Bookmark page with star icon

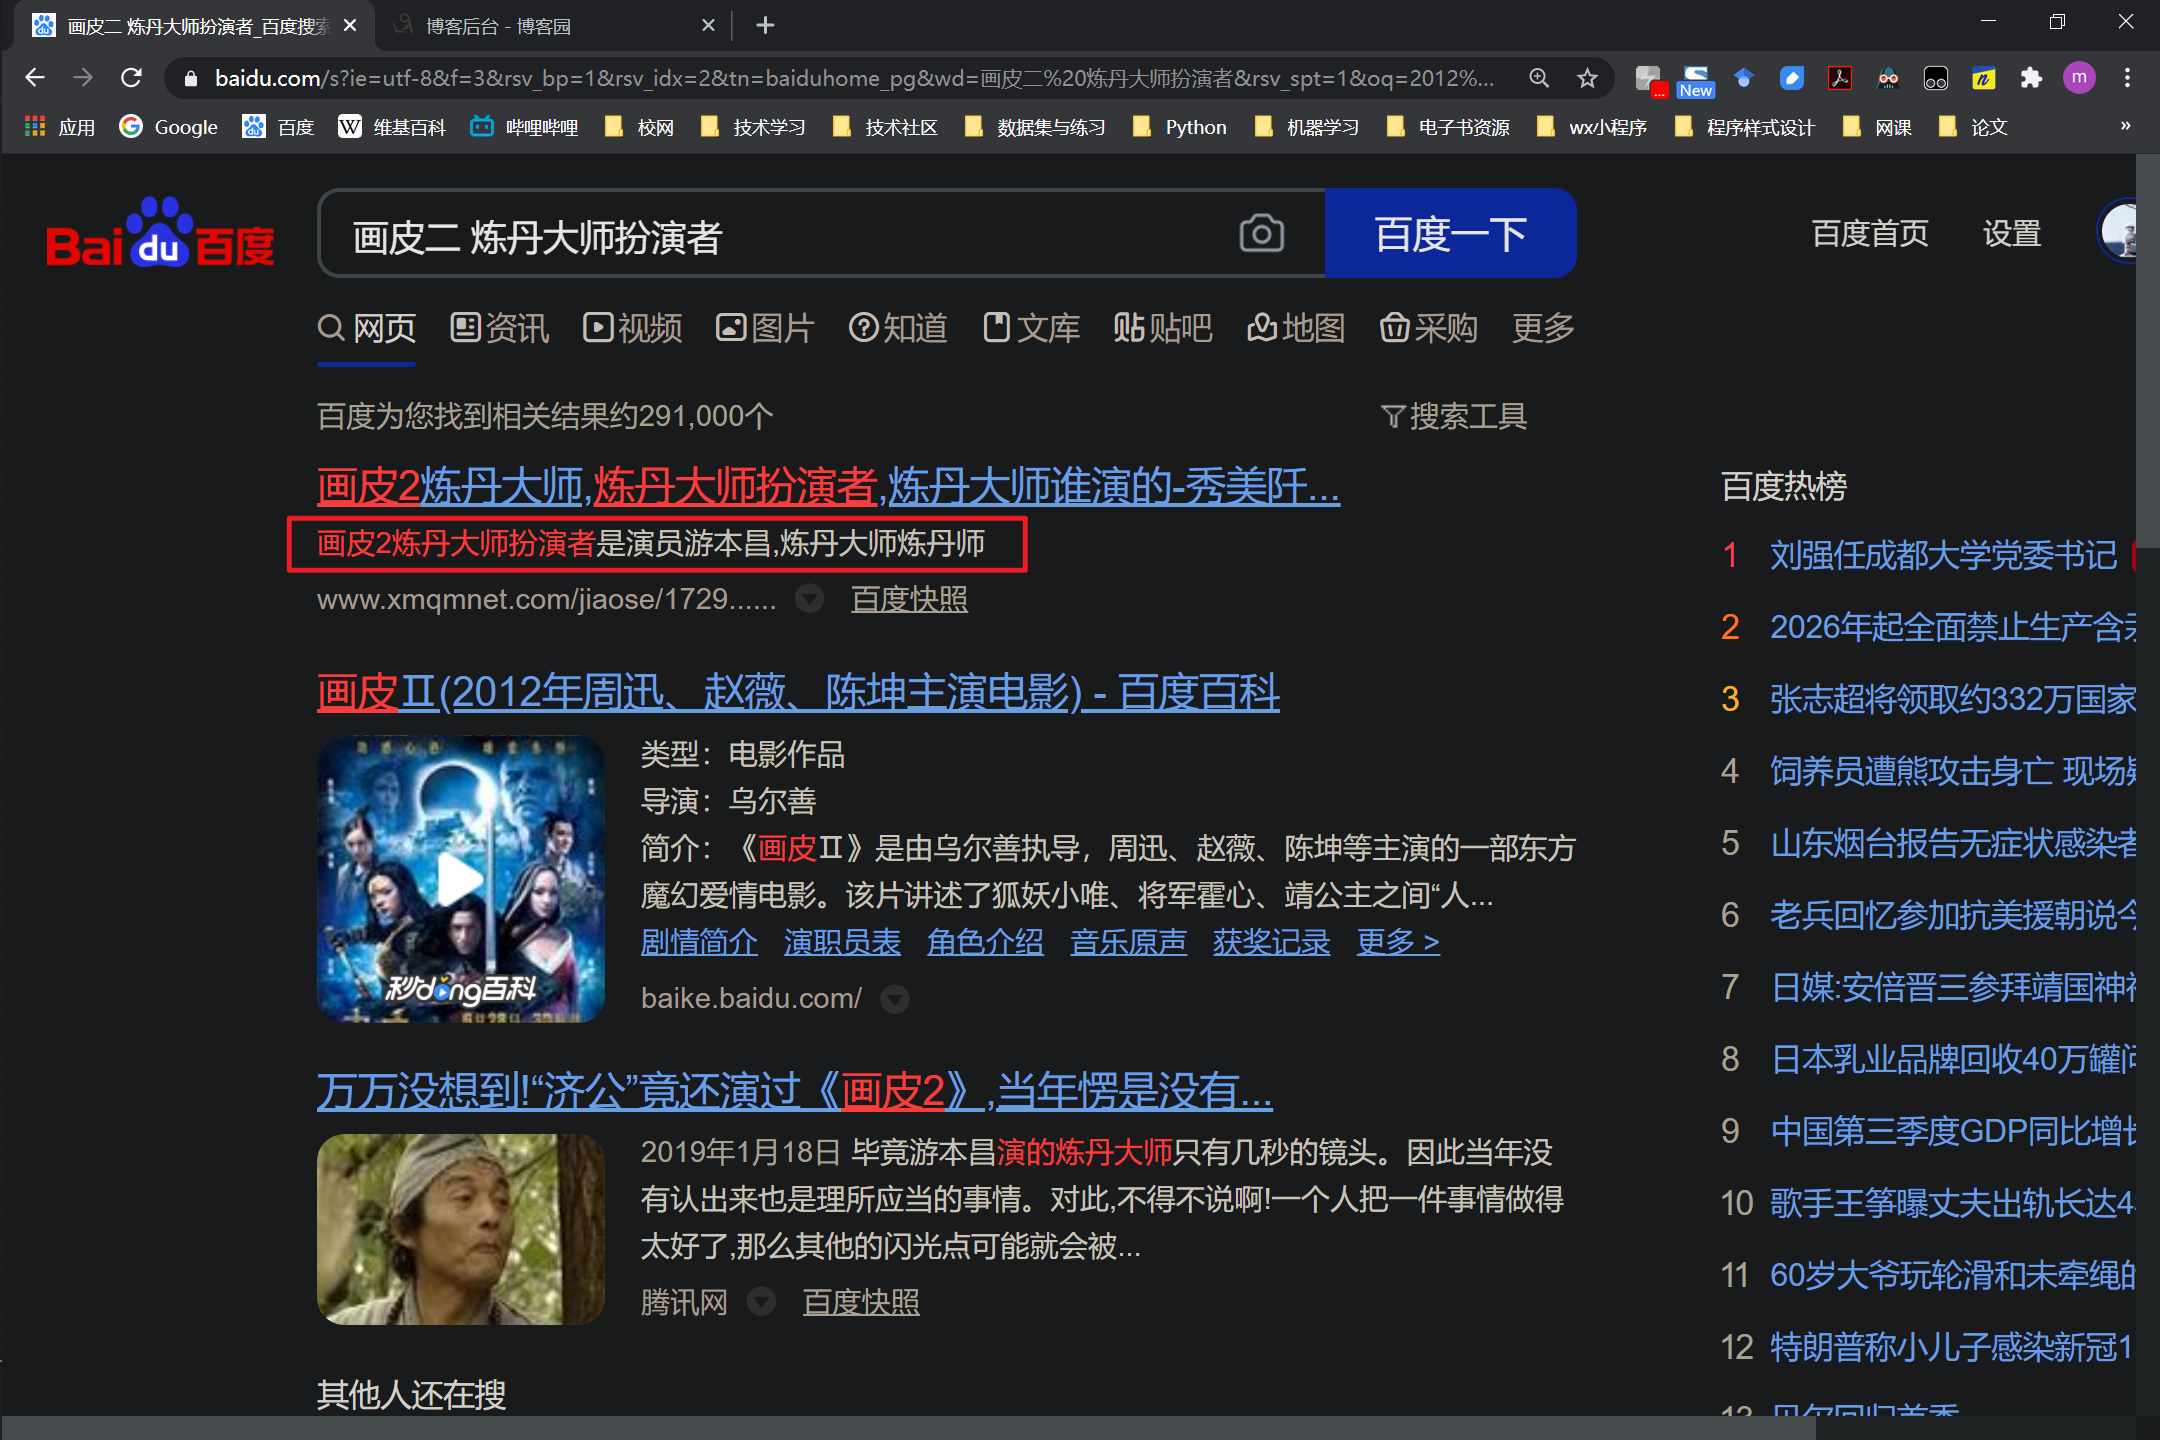1587,78
